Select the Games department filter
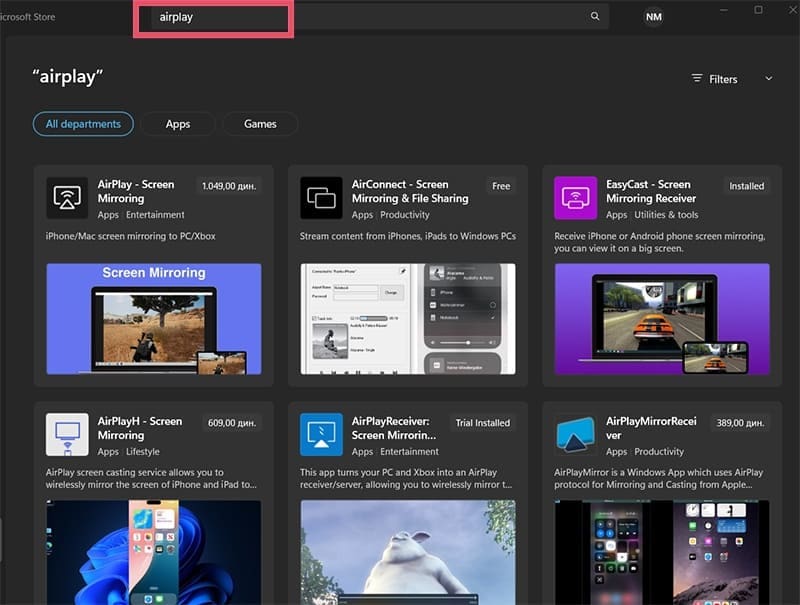The height and width of the screenshot is (605, 800). [x=260, y=123]
